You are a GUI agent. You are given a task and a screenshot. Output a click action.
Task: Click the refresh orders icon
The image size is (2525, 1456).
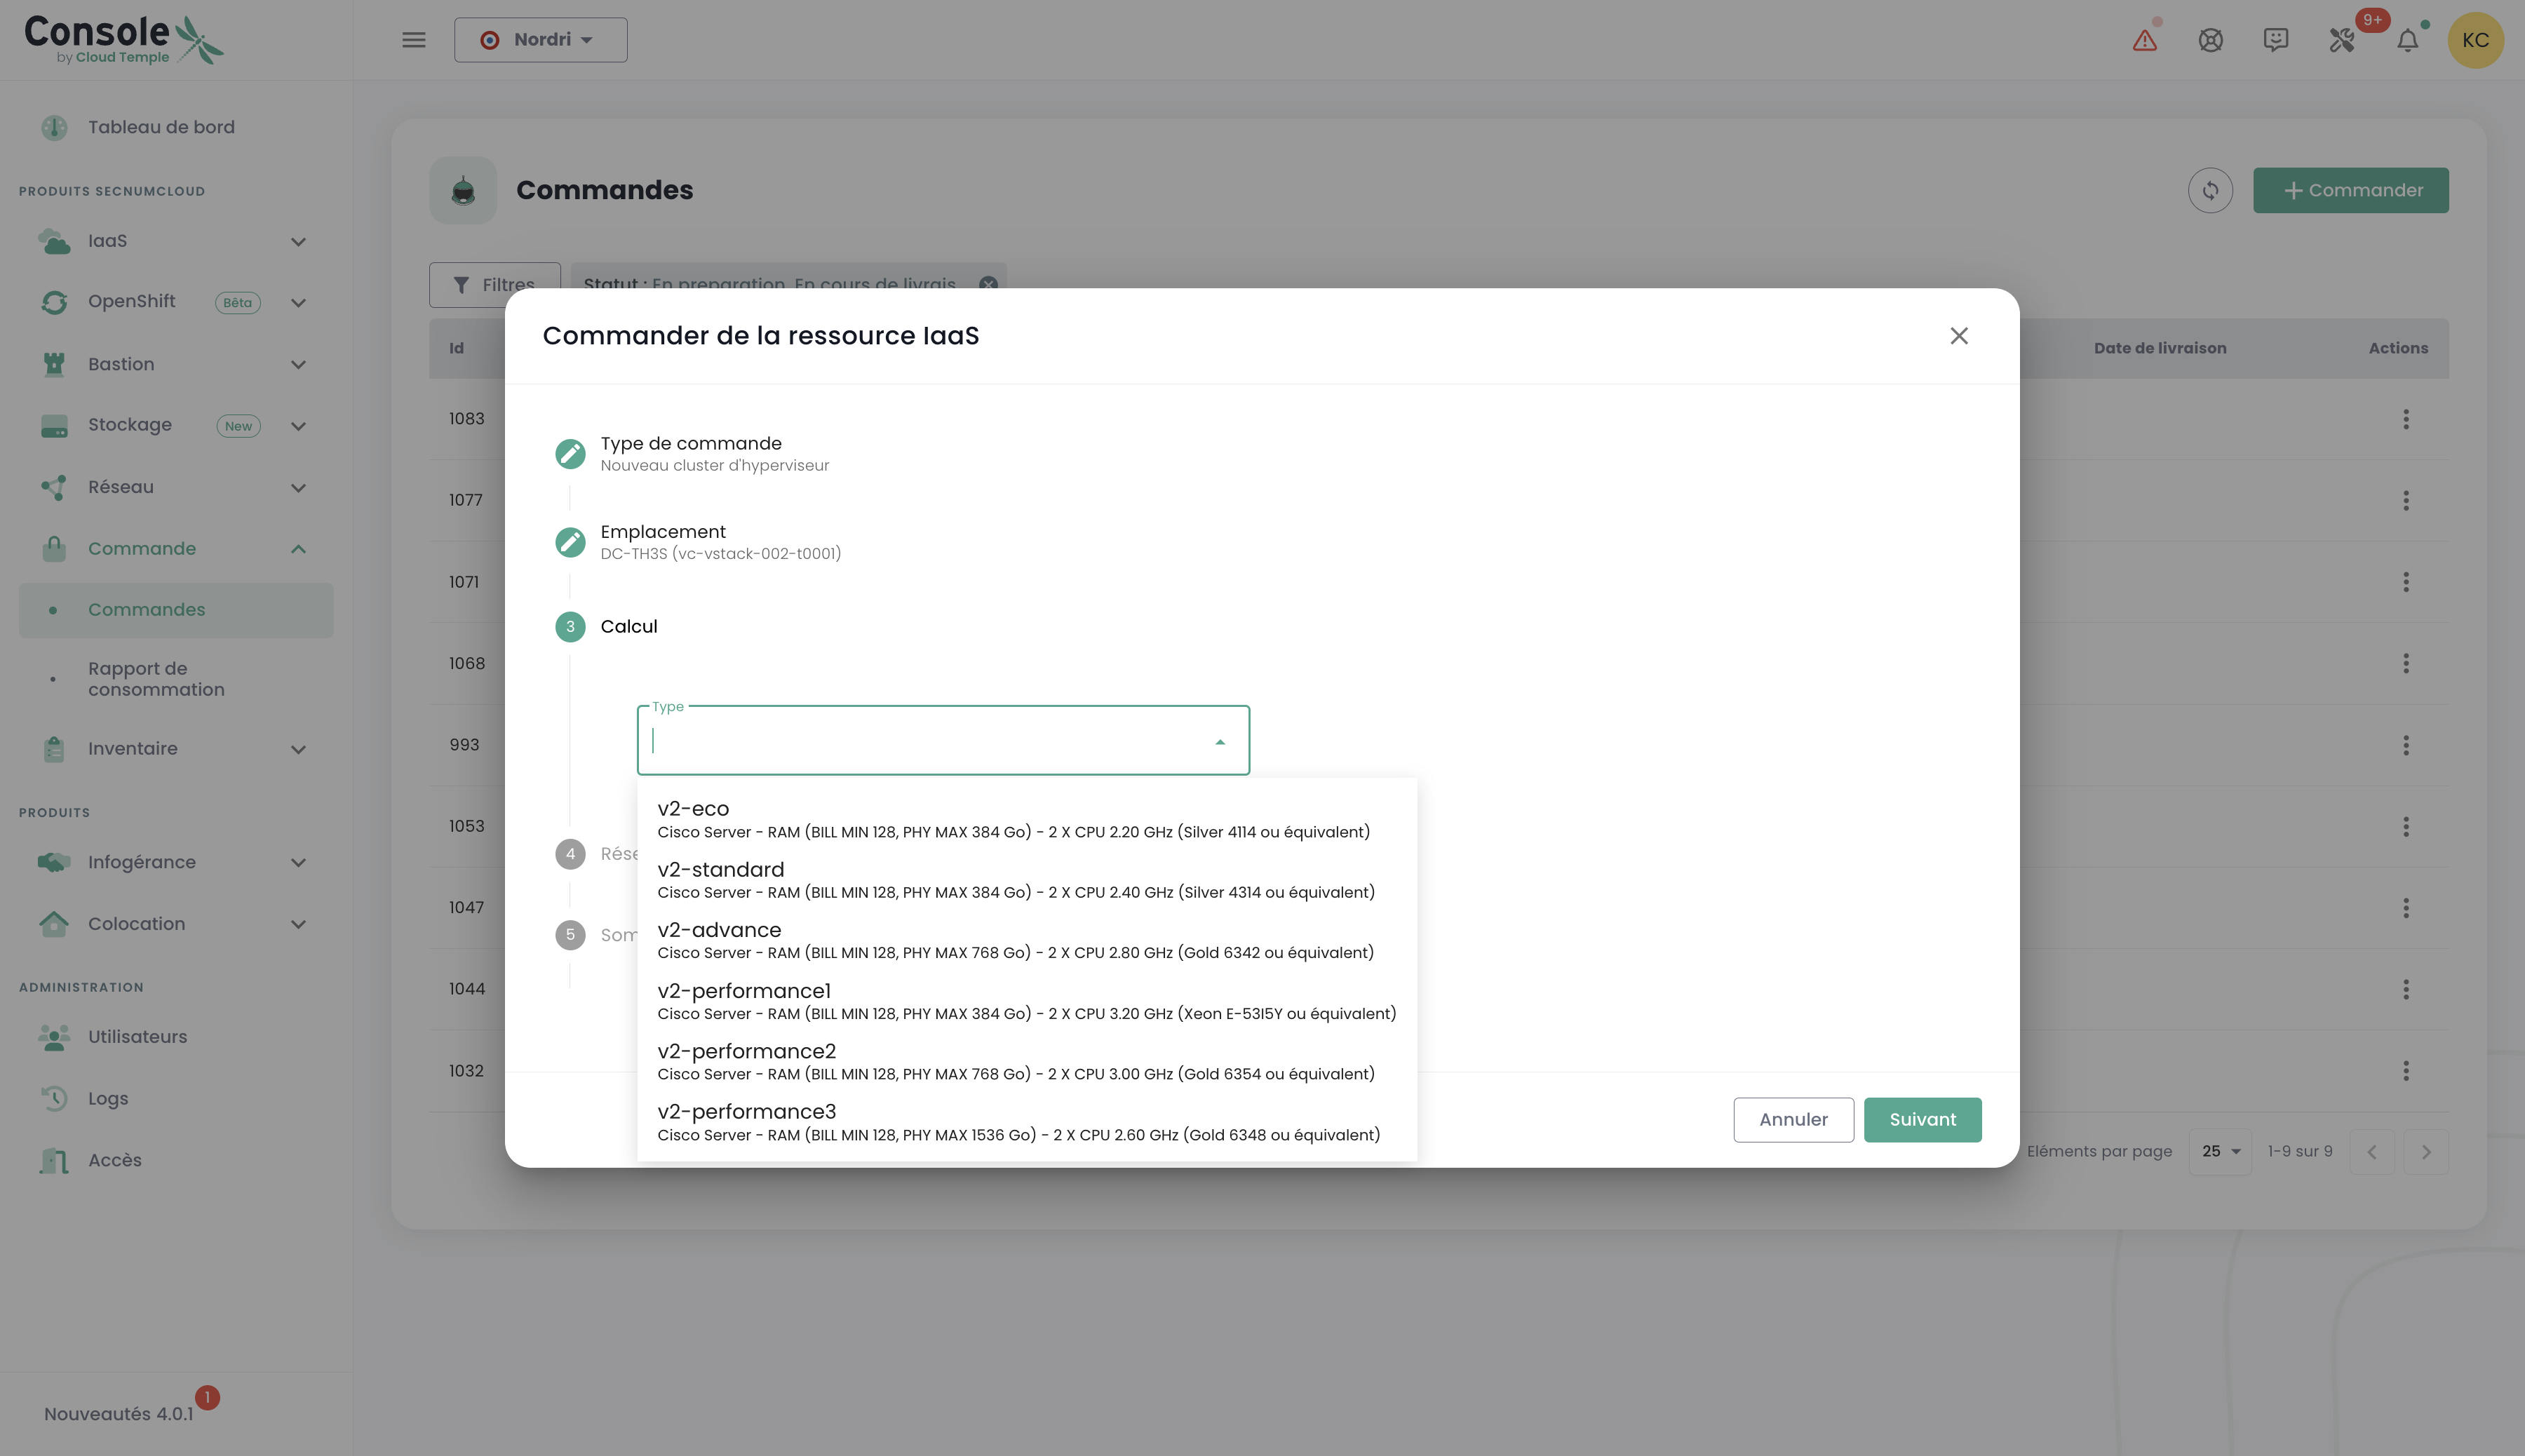point(2210,190)
